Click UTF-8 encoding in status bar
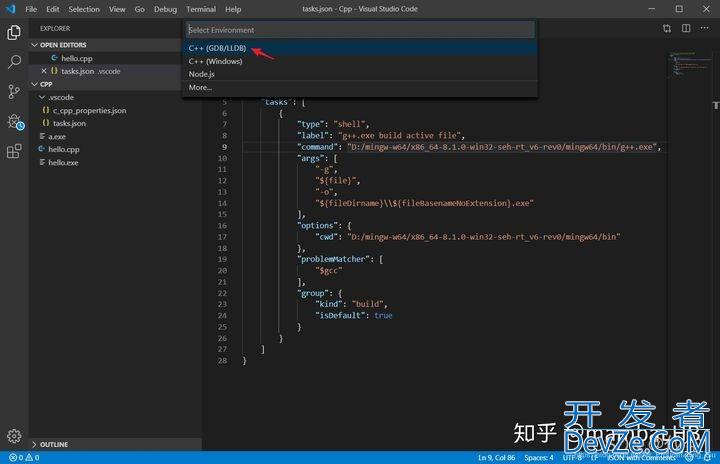The image size is (720, 464). [572, 458]
